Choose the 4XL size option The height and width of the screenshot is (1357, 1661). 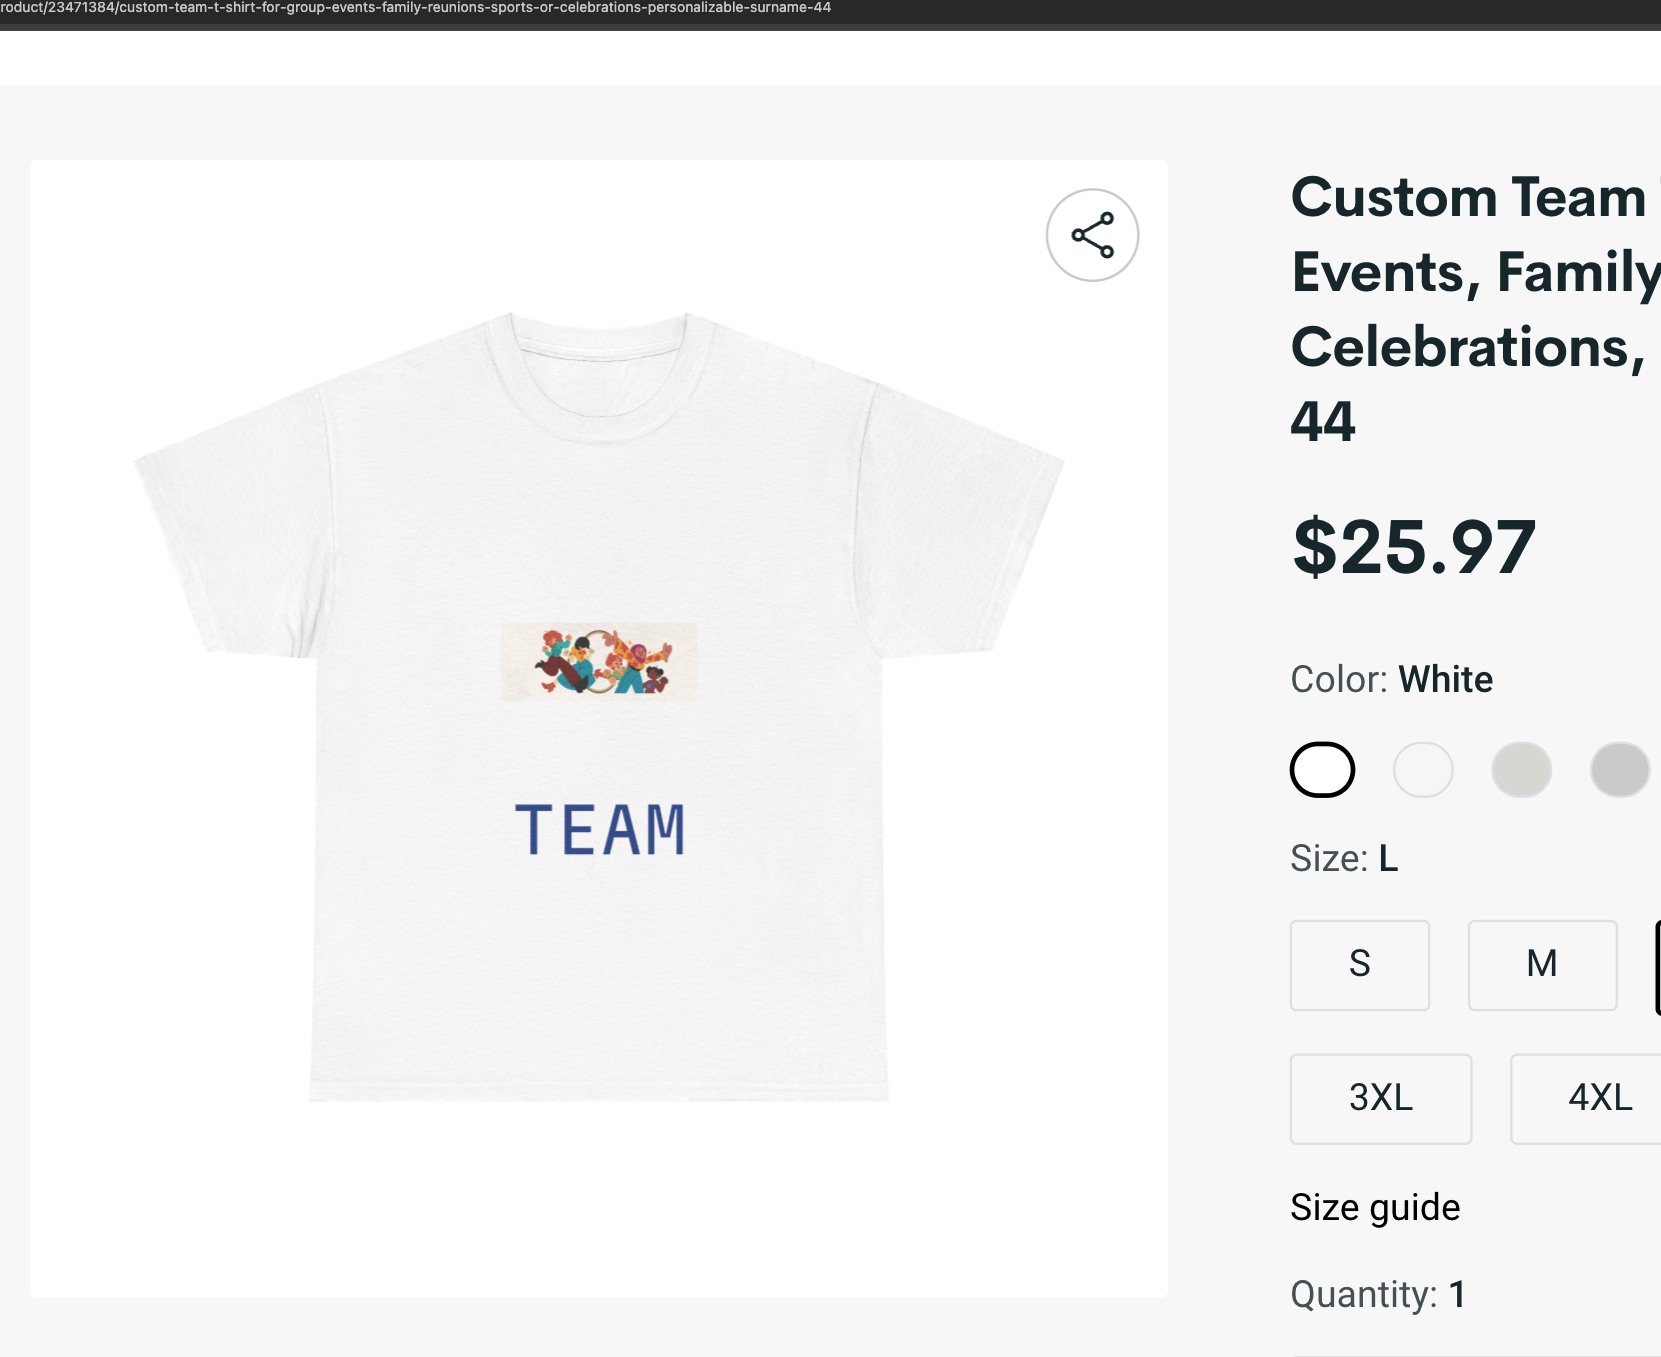coord(1596,1098)
